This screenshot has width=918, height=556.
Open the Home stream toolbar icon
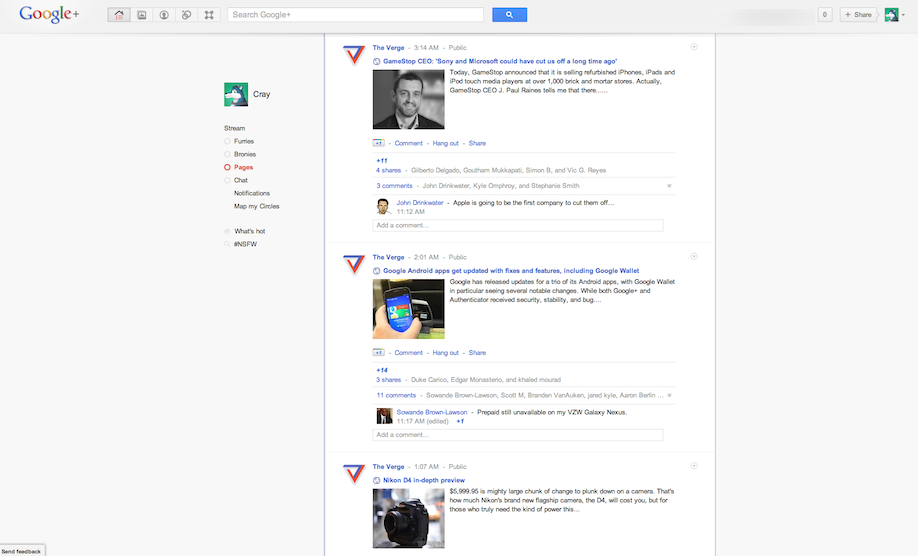(119, 15)
